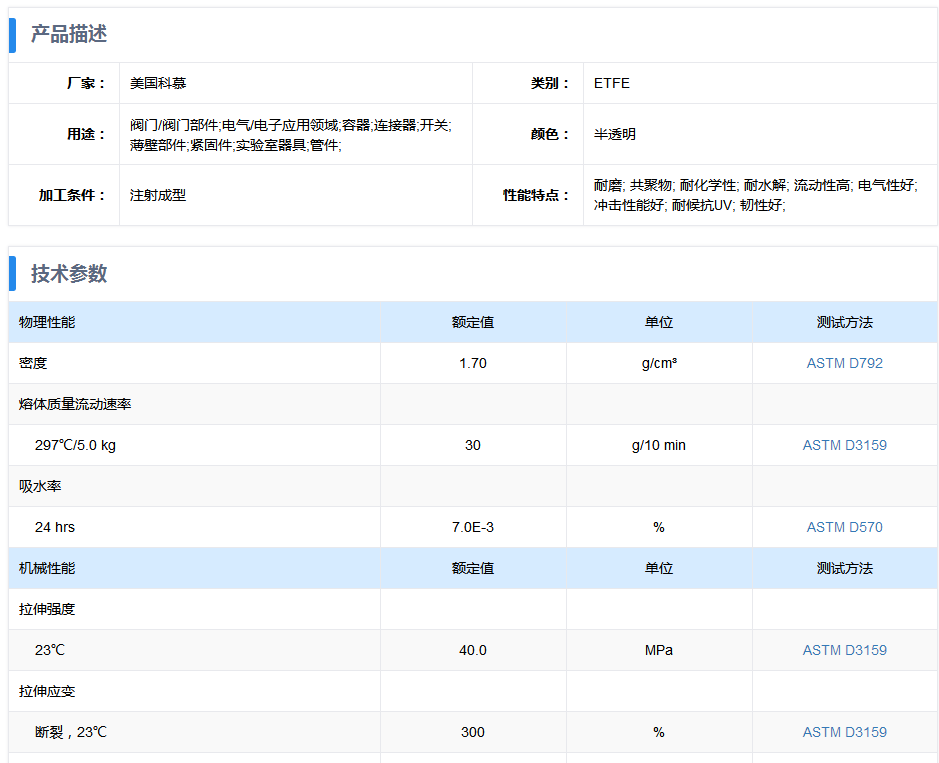Click the 注射成型 processing condition value
This screenshot has width=939, height=763.
click(x=158, y=195)
